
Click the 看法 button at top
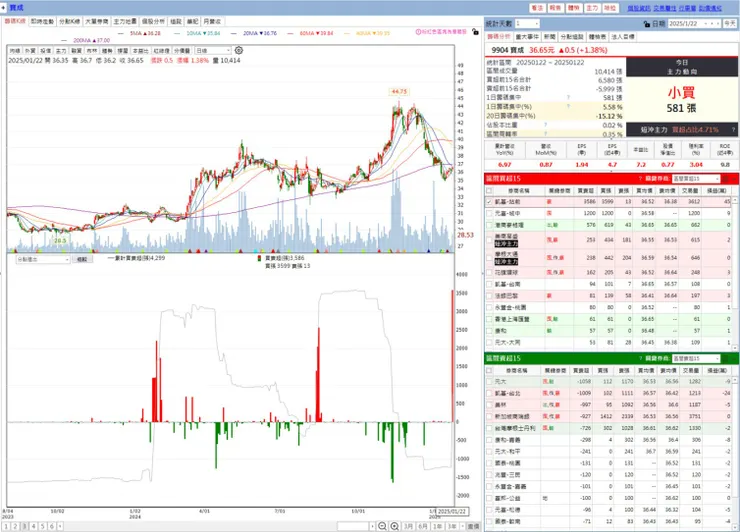point(537,8)
